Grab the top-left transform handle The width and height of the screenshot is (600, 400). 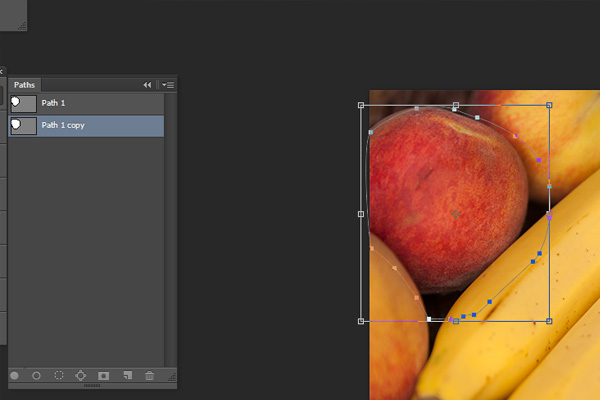(x=361, y=105)
